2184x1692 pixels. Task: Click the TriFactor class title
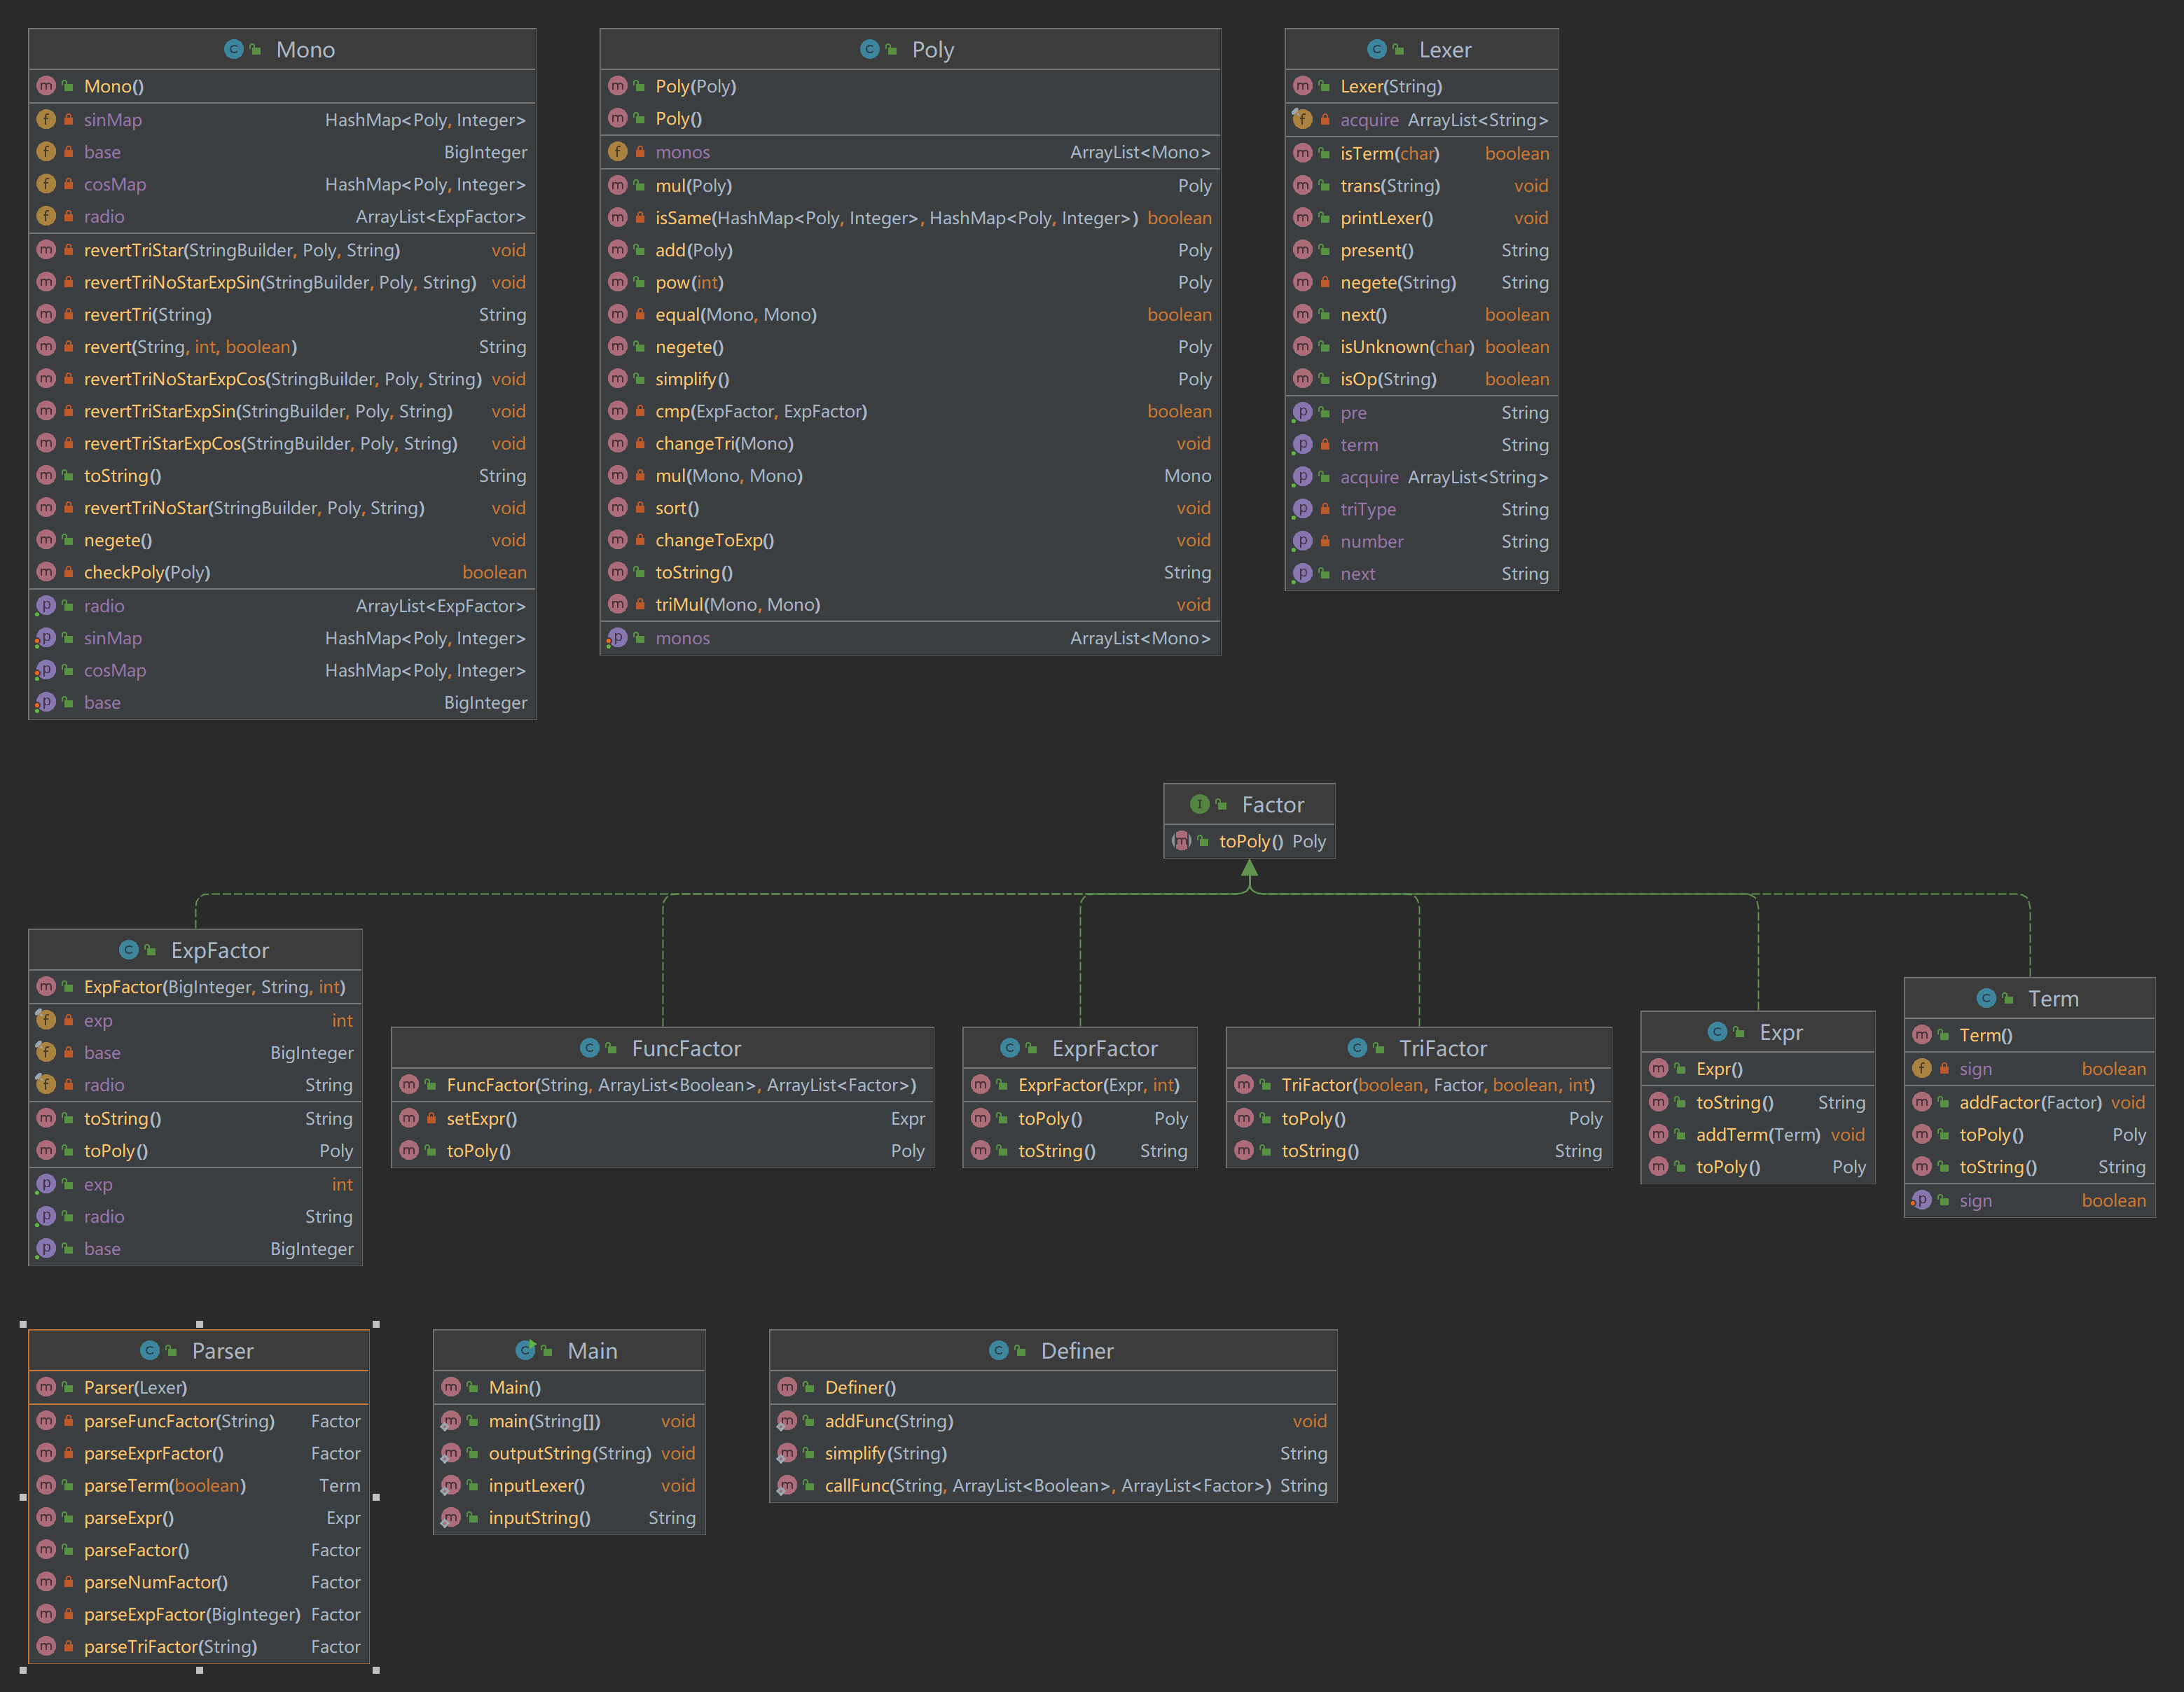point(1442,1048)
